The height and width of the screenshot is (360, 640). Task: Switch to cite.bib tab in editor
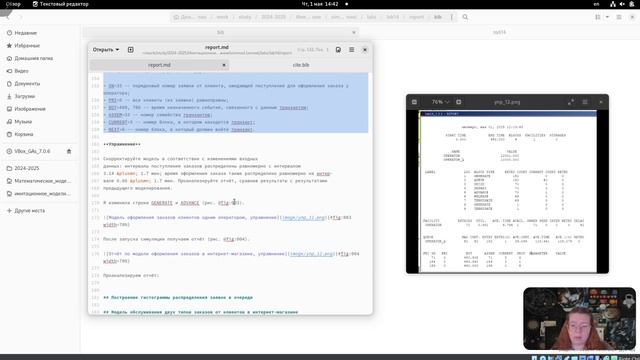tap(301, 65)
